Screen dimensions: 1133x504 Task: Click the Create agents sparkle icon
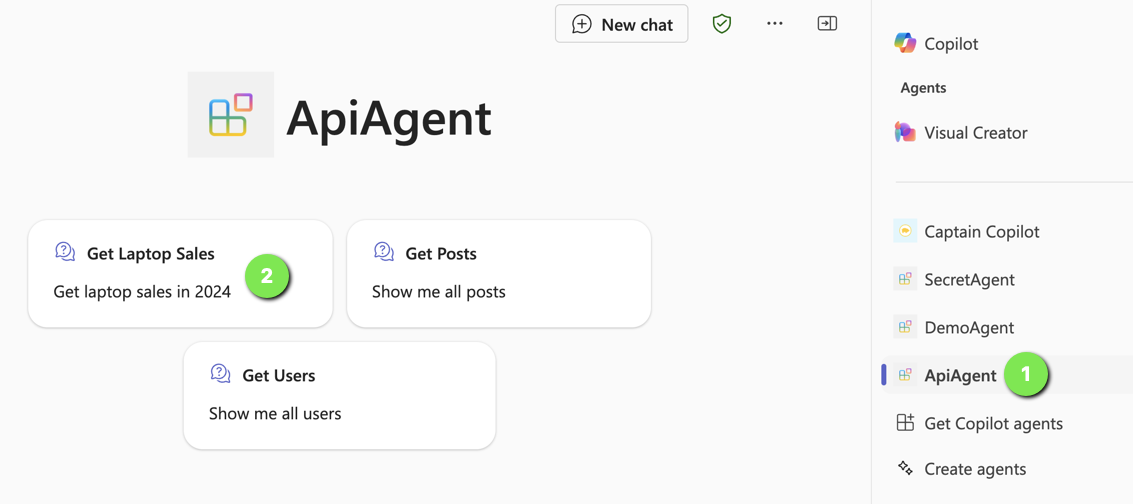coord(905,468)
